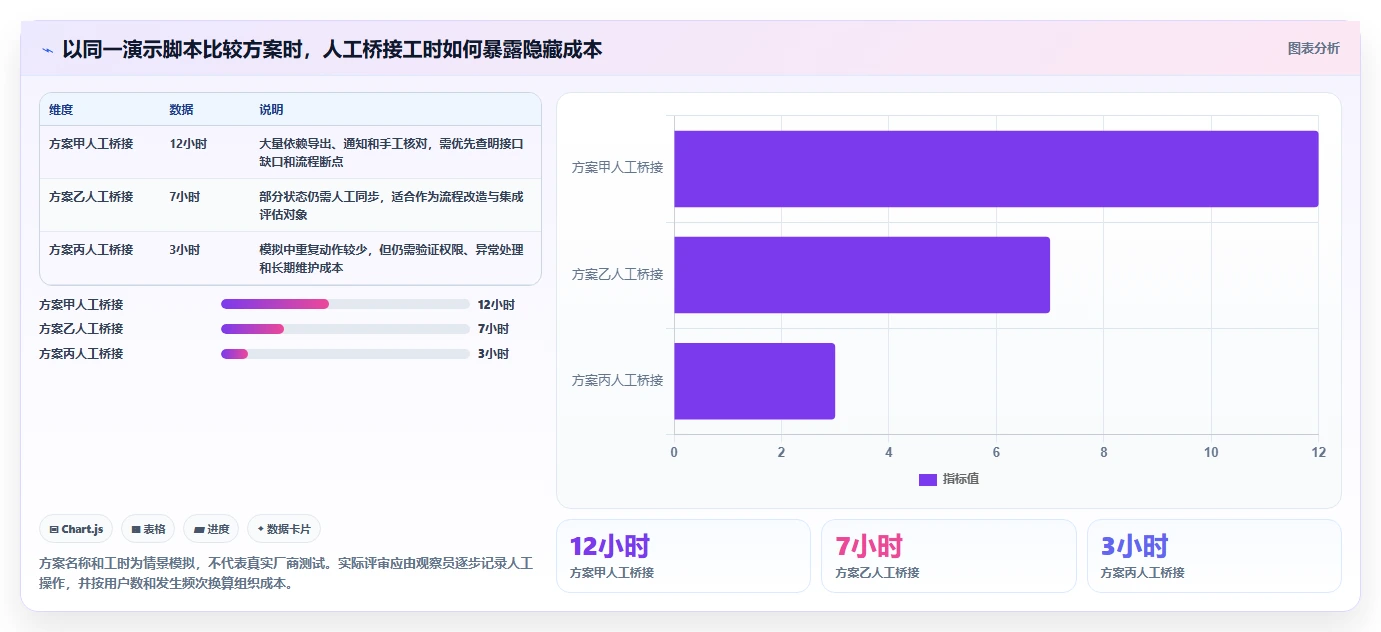Click the 方案乙人工桥接 progress row label
This screenshot has width=1381, height=632.
[81, 329]
